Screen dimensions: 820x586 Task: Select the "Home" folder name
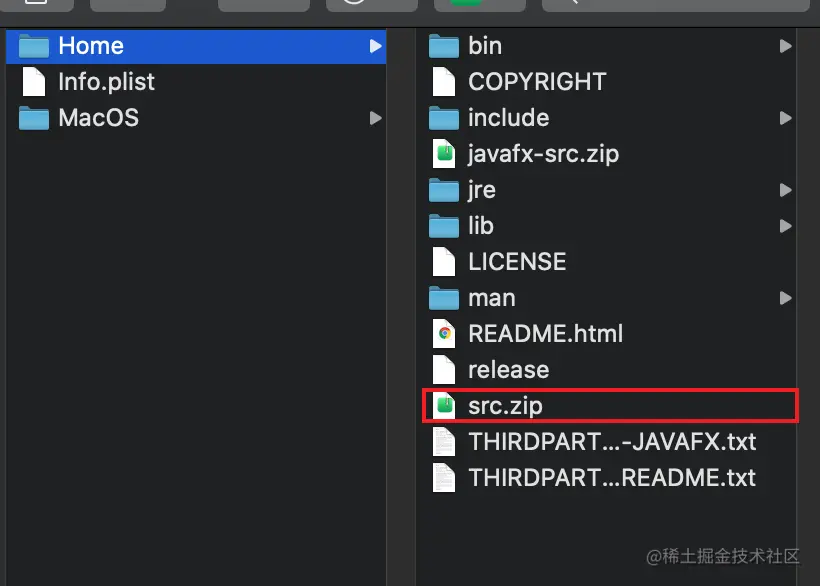91,46
